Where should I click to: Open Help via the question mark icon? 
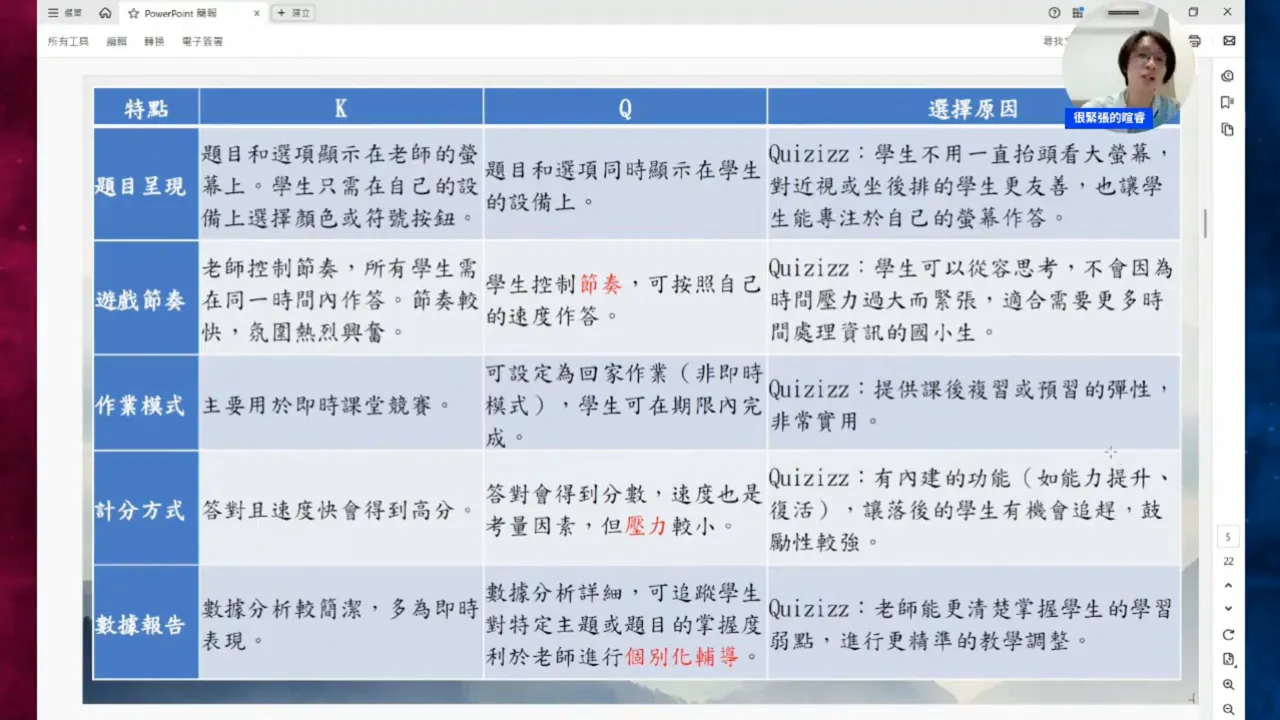(x=1054, y=13)
